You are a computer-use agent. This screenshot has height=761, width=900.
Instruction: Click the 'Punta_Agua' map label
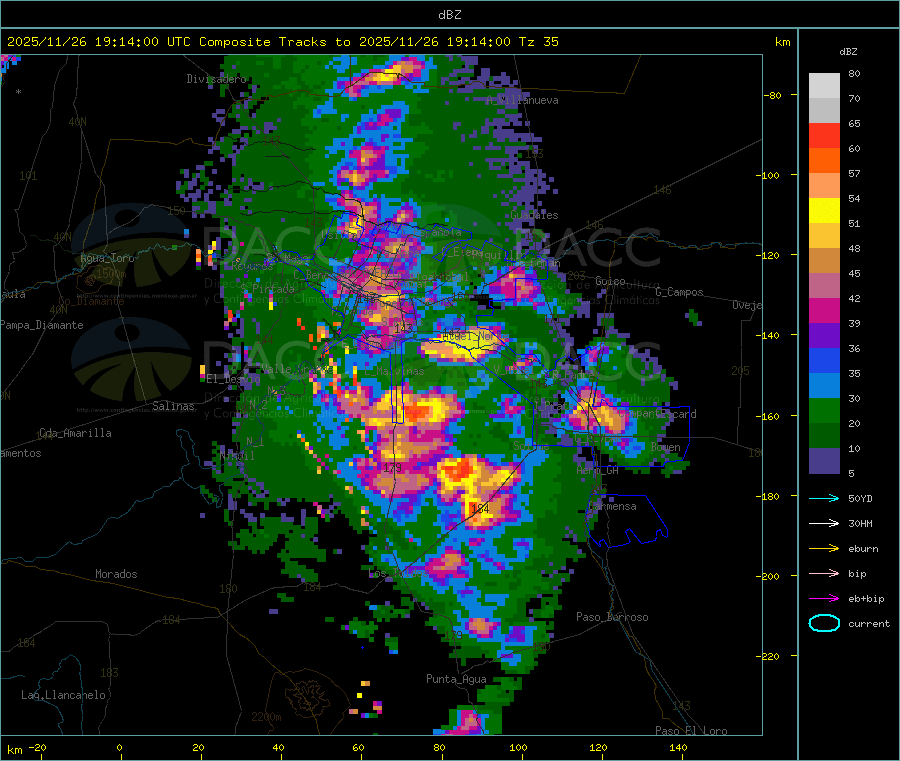456,679
